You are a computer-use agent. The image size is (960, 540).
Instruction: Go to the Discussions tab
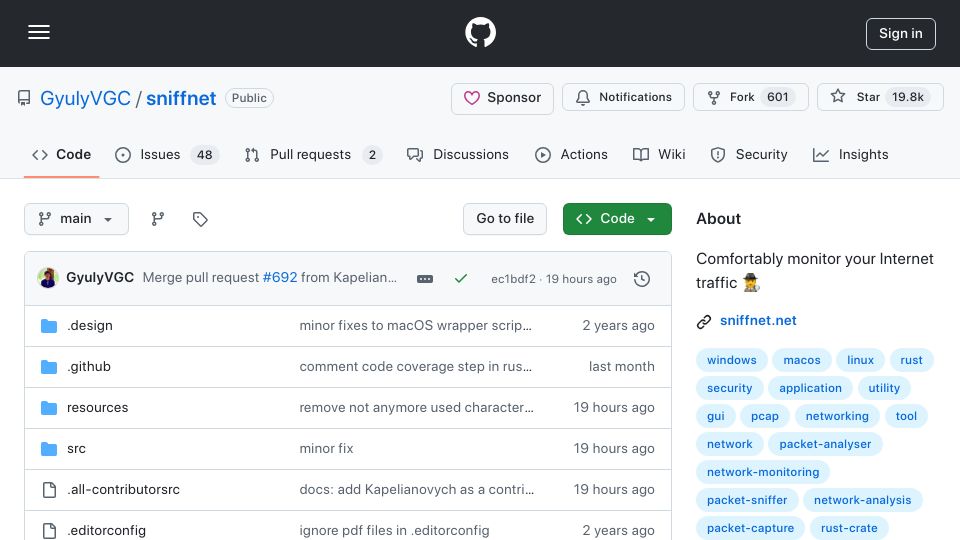tap(457, 154)
